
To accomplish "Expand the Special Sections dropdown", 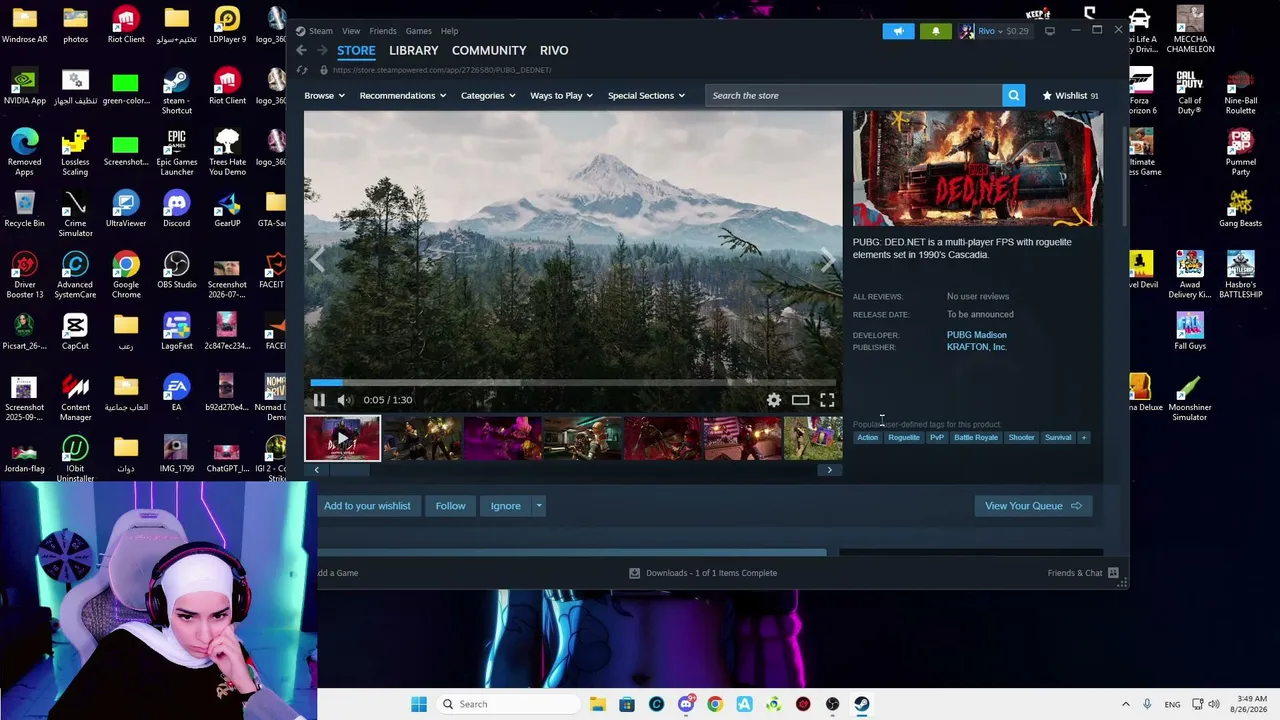I will 646,96.
